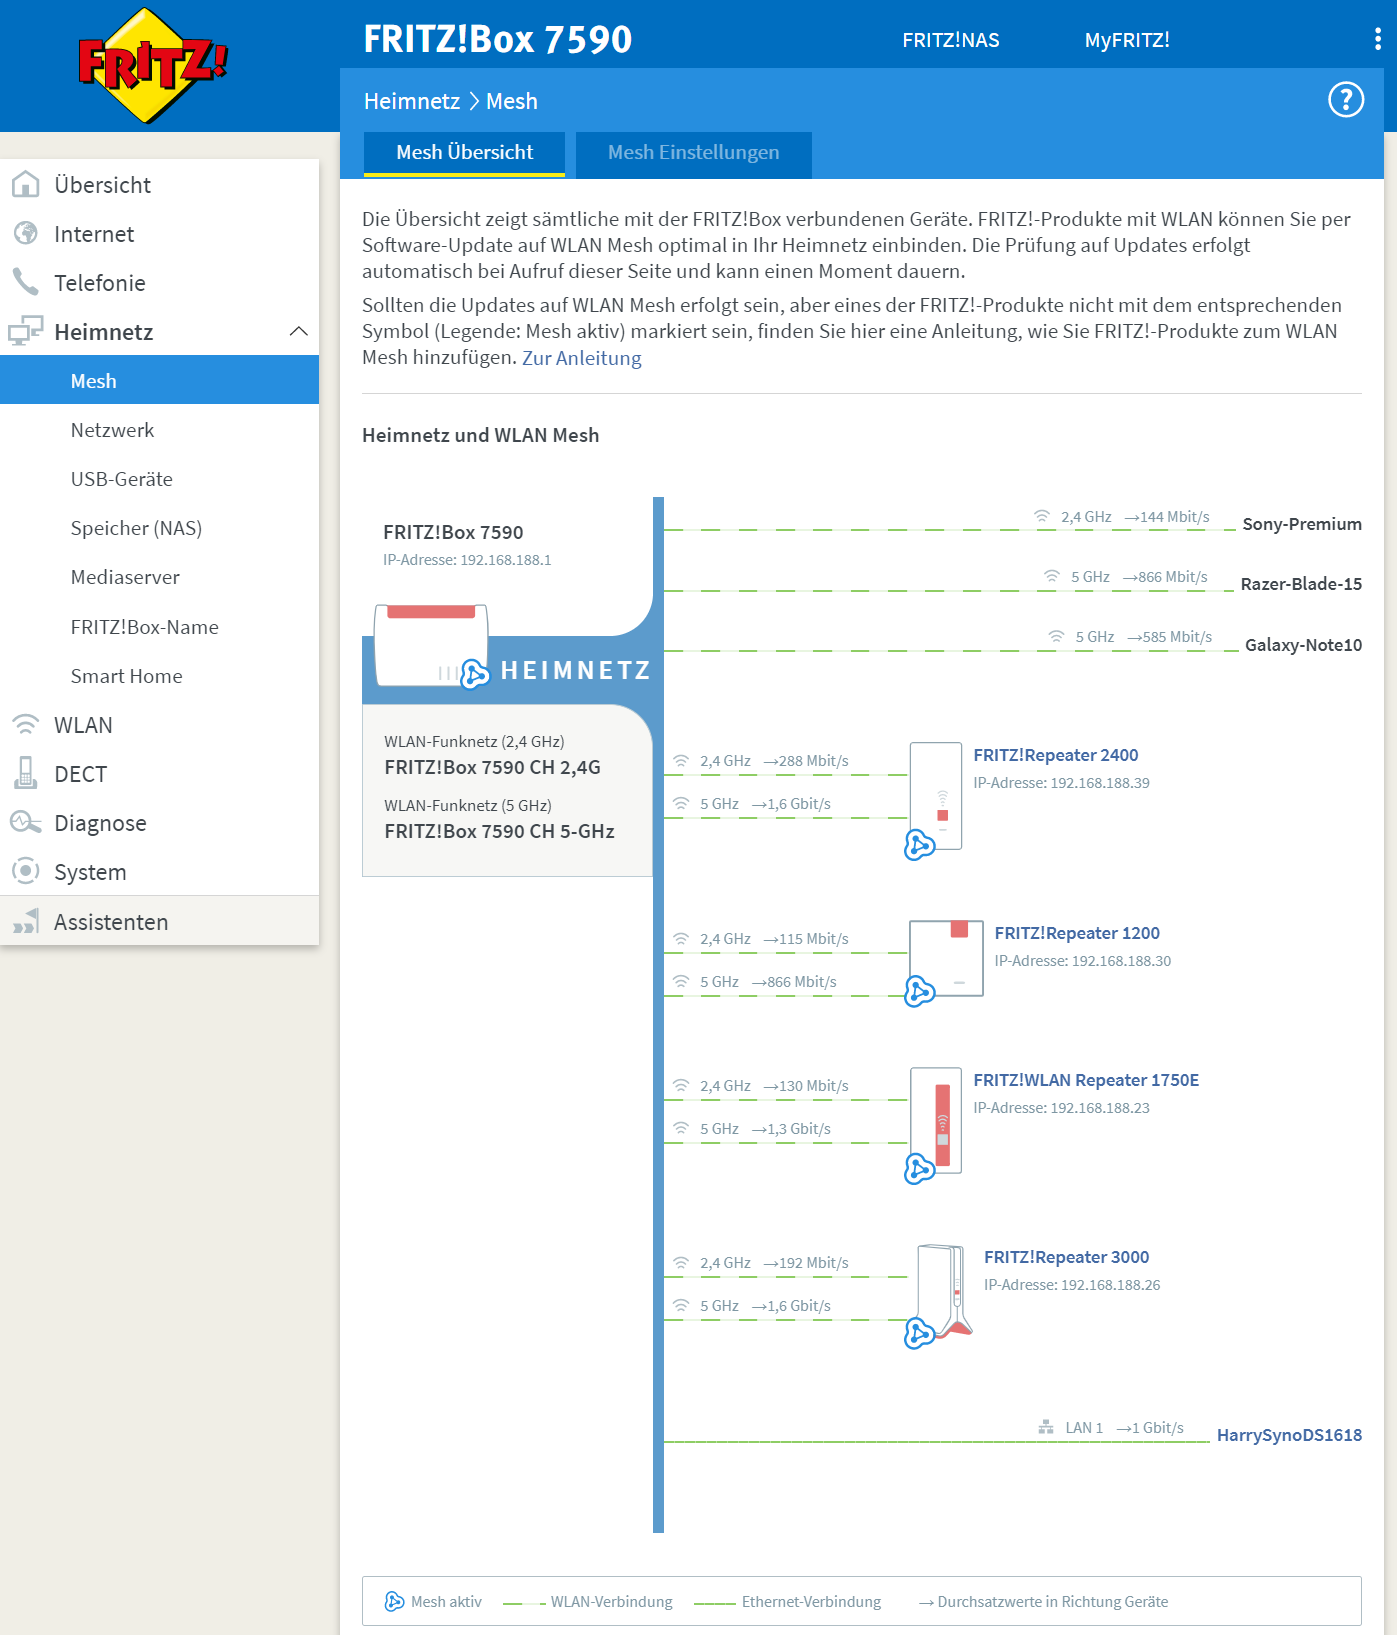1397x1635 pixels.
Task: Expand the System sidebar section
Action: pyautogui.click(x=90, y=872)
